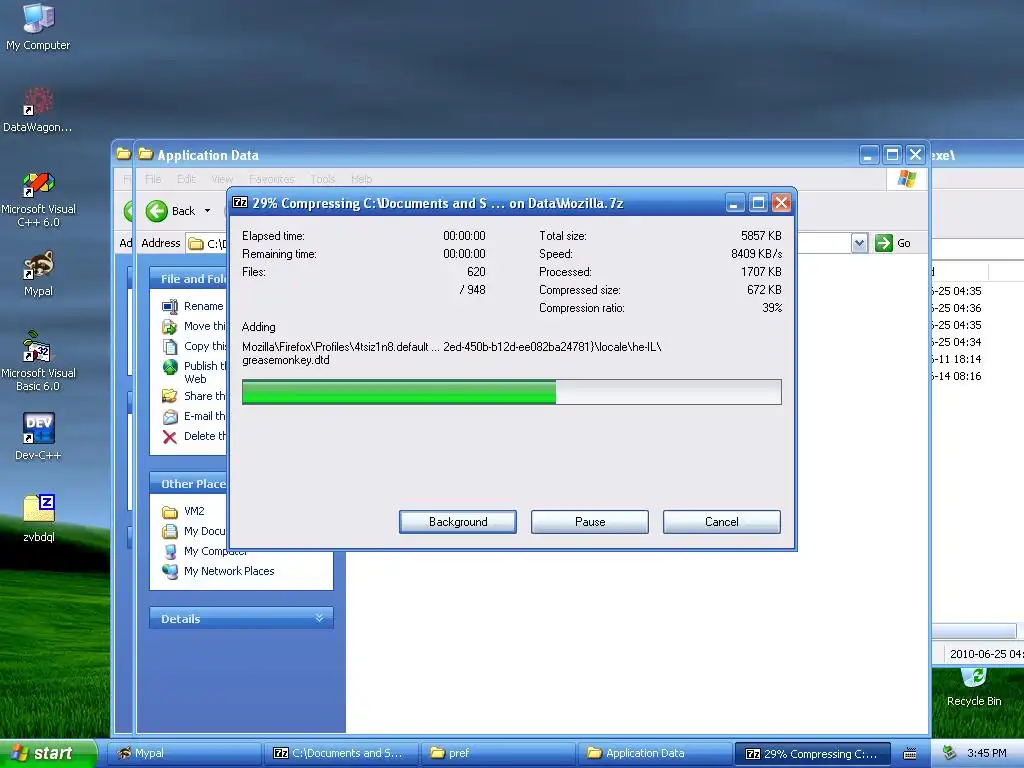Launch Microsoft Visual C++ 6.0 shortcut
The height and width of the screenshot is (768, 1024).
click(x=38, y=199)
